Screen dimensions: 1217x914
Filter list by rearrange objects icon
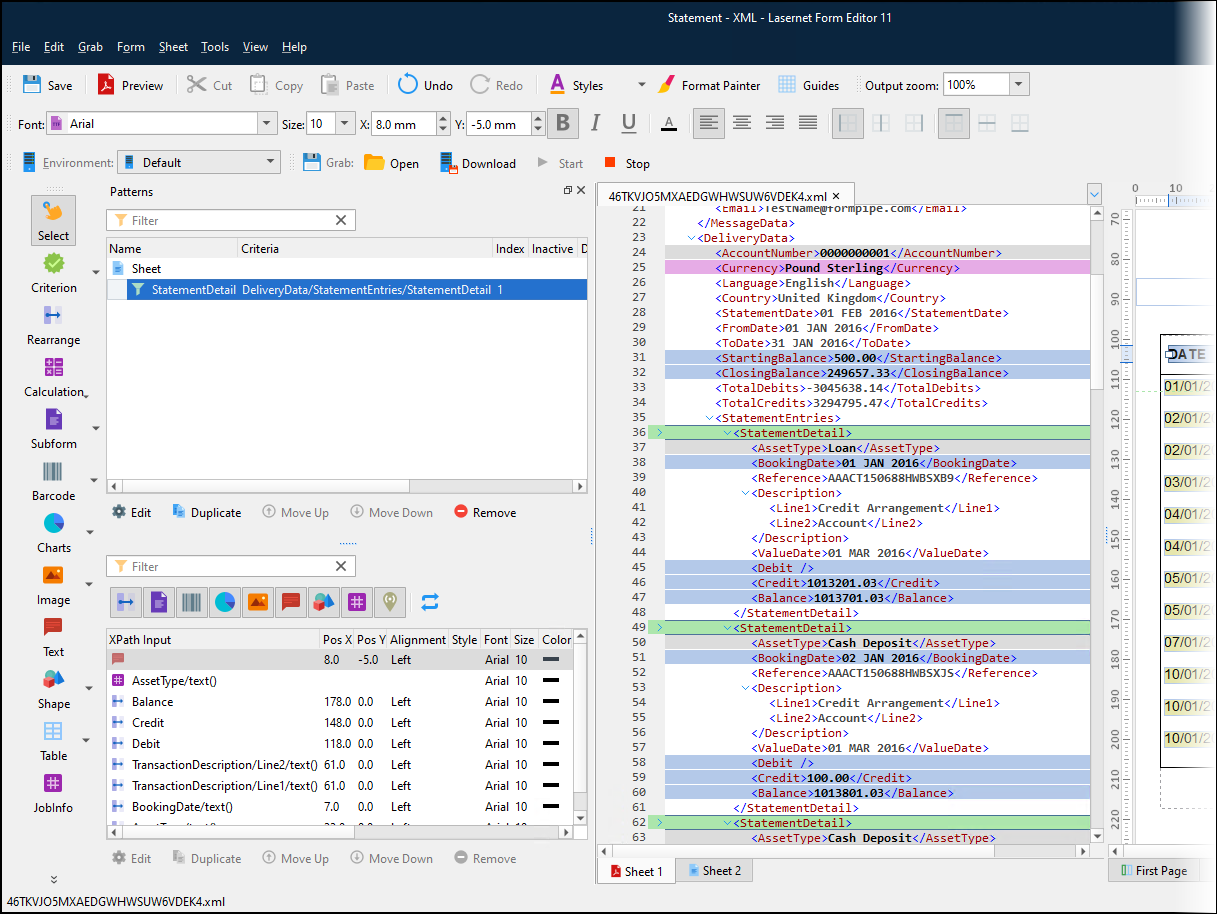[125, 602]
